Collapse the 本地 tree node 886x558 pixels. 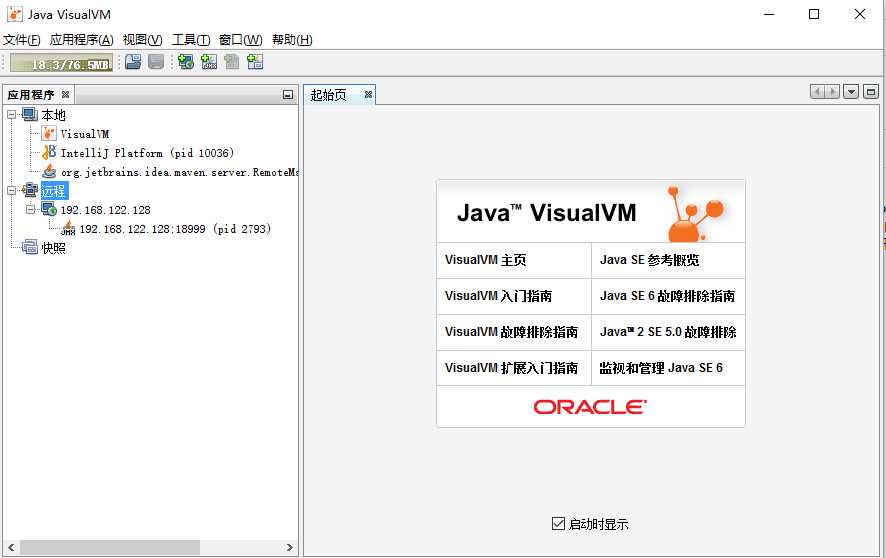[x=11, y=115]
